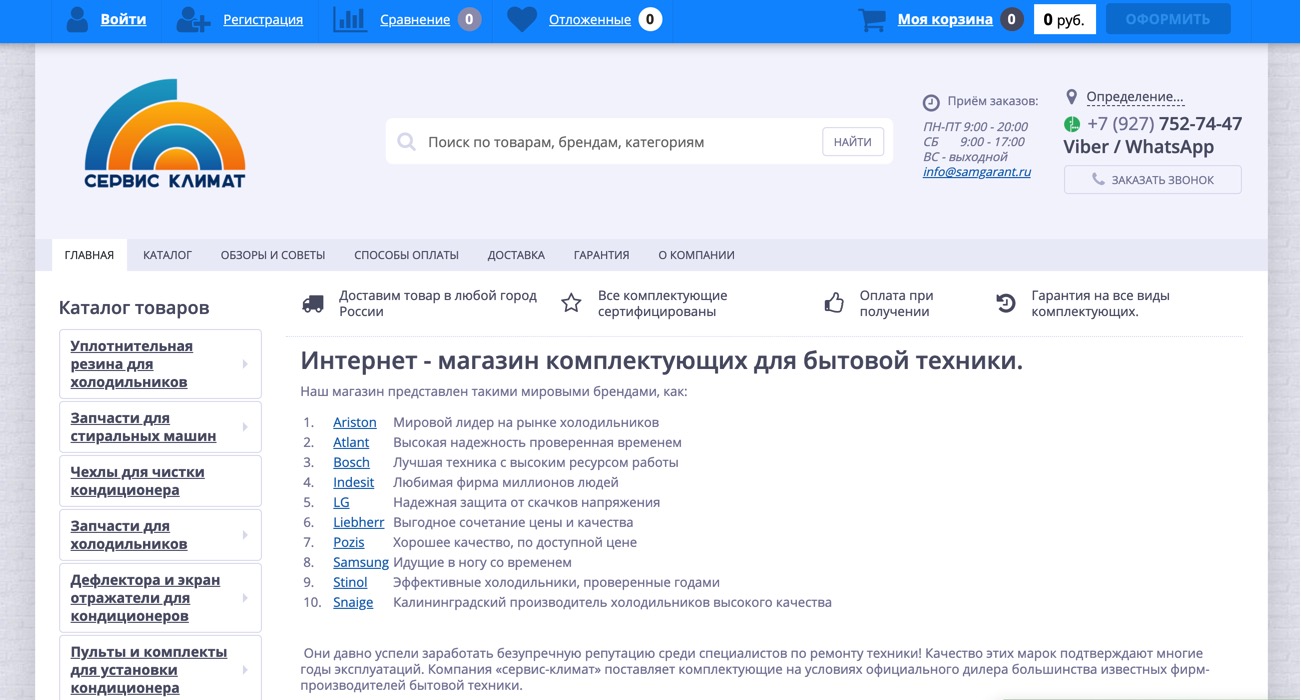Viewport: 1301px width, 700px height.
Task: Open Запчасти для холодильников category link
Action: [x=128, y=535]
